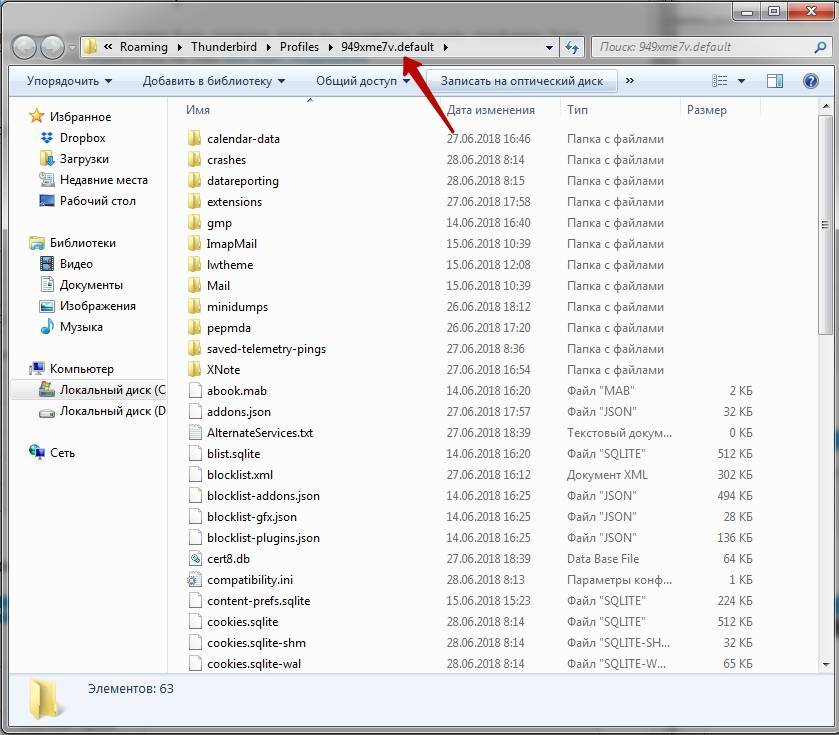Open the Help question mark icon
The height and width of the screenshot is (735, 839).
(811, 81)
